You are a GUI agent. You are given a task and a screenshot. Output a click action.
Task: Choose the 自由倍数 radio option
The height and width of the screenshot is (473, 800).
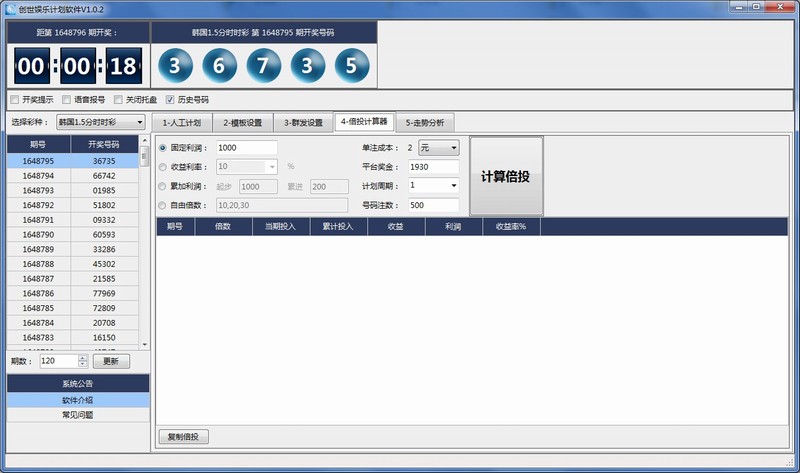(164, 205)
